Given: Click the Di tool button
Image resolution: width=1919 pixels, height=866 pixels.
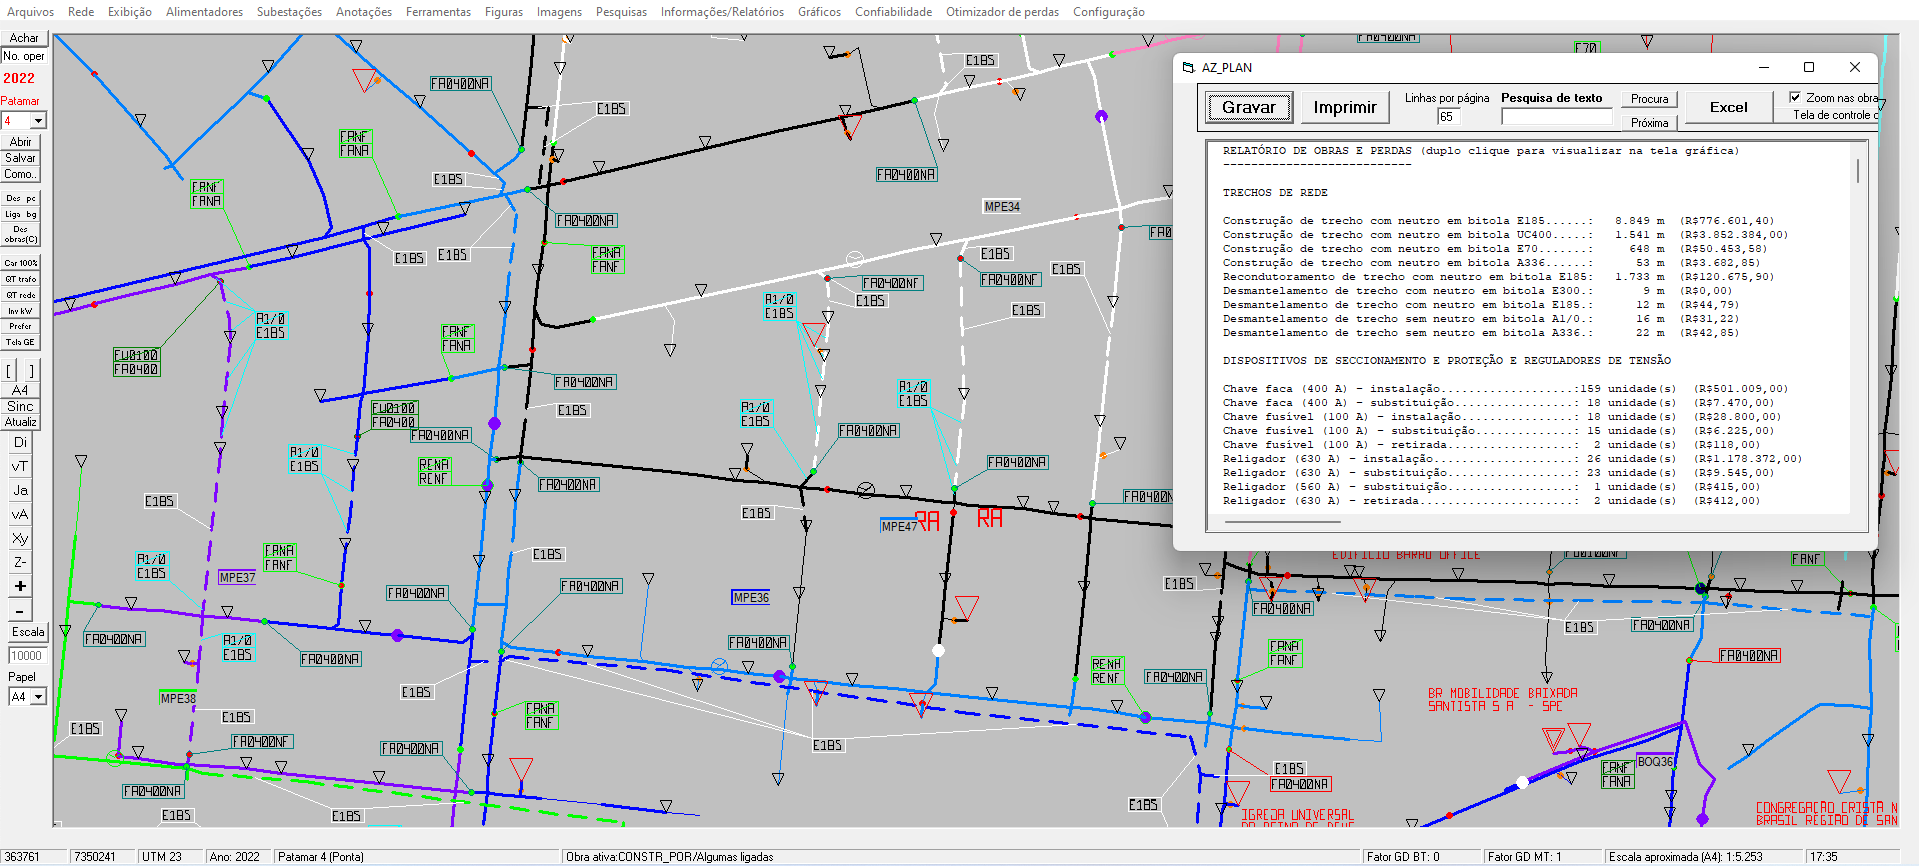Looking at the screenshot, I should tap(20, 442).
